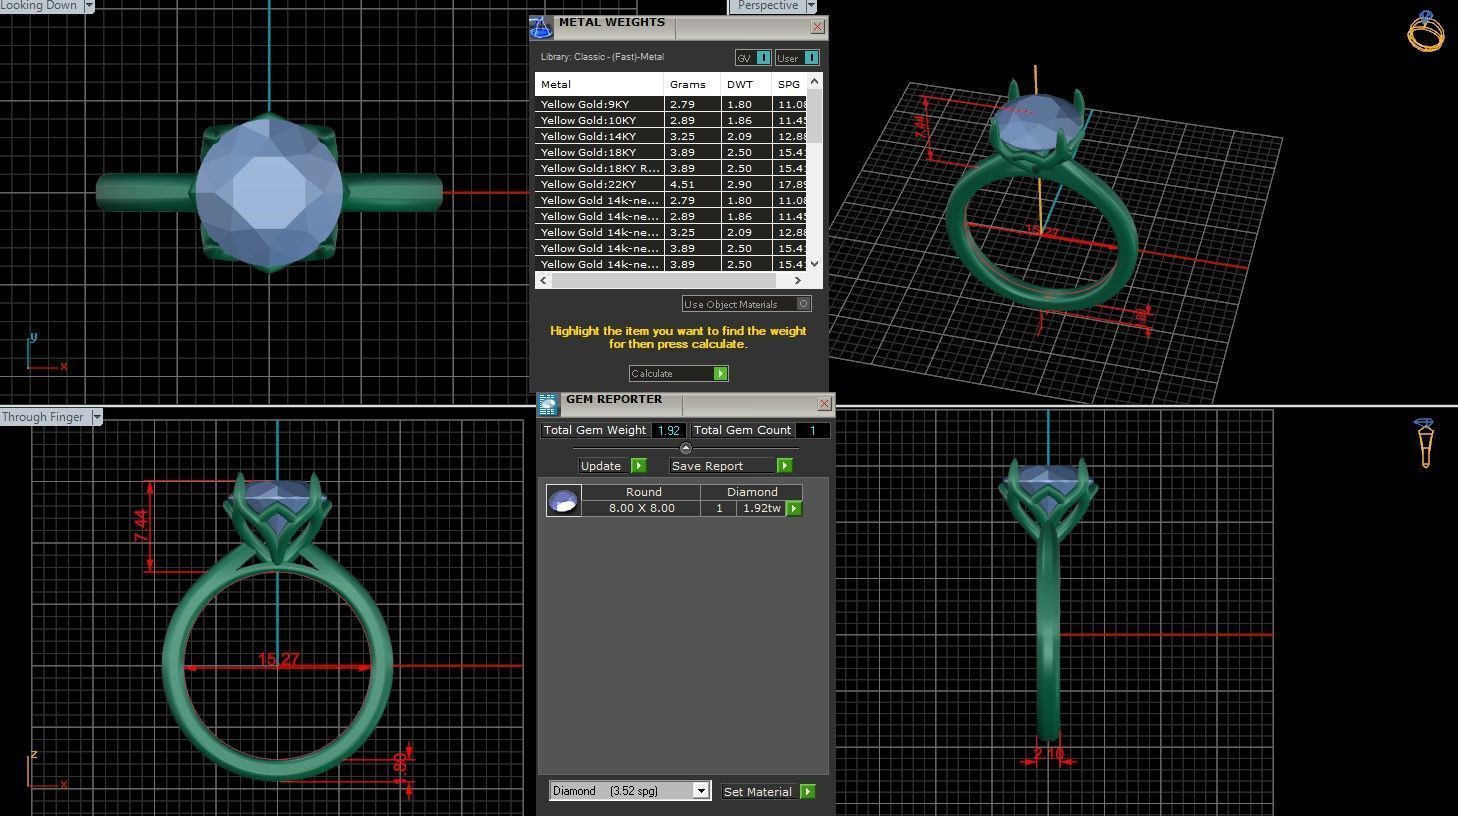Select the round gem thumbnail in Gem Reporter

pos(563,500)
